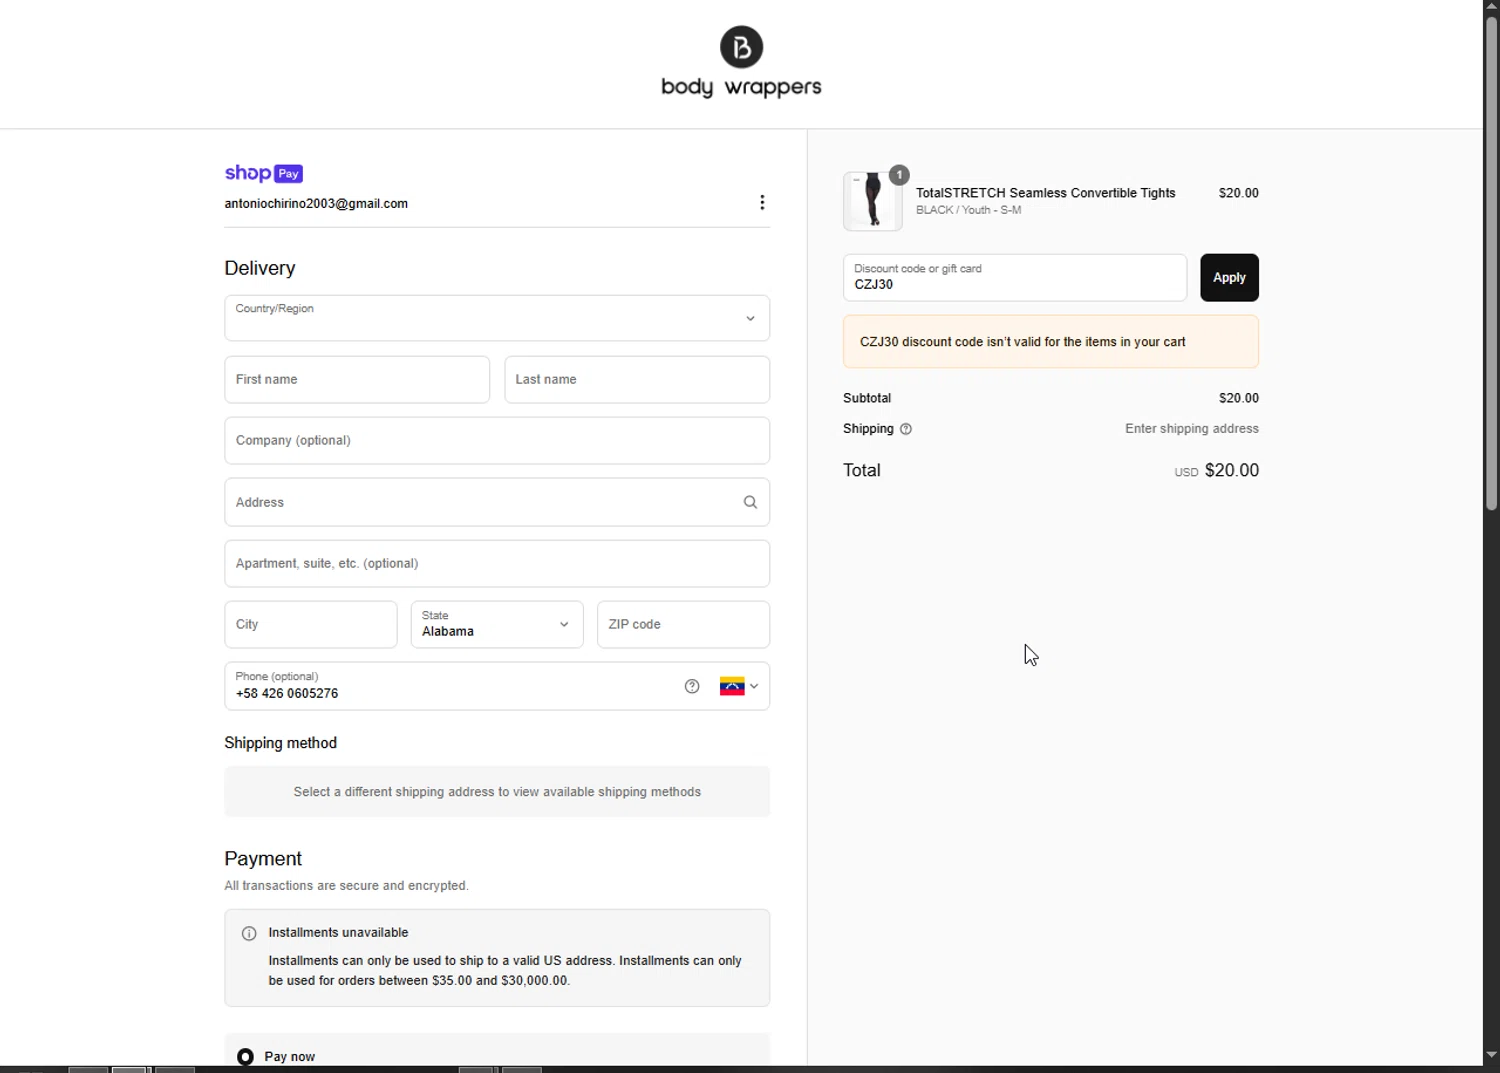Focus the First name field
Image resolution: width=1500 pixels, height=1073 pixels.
[357, 379]
